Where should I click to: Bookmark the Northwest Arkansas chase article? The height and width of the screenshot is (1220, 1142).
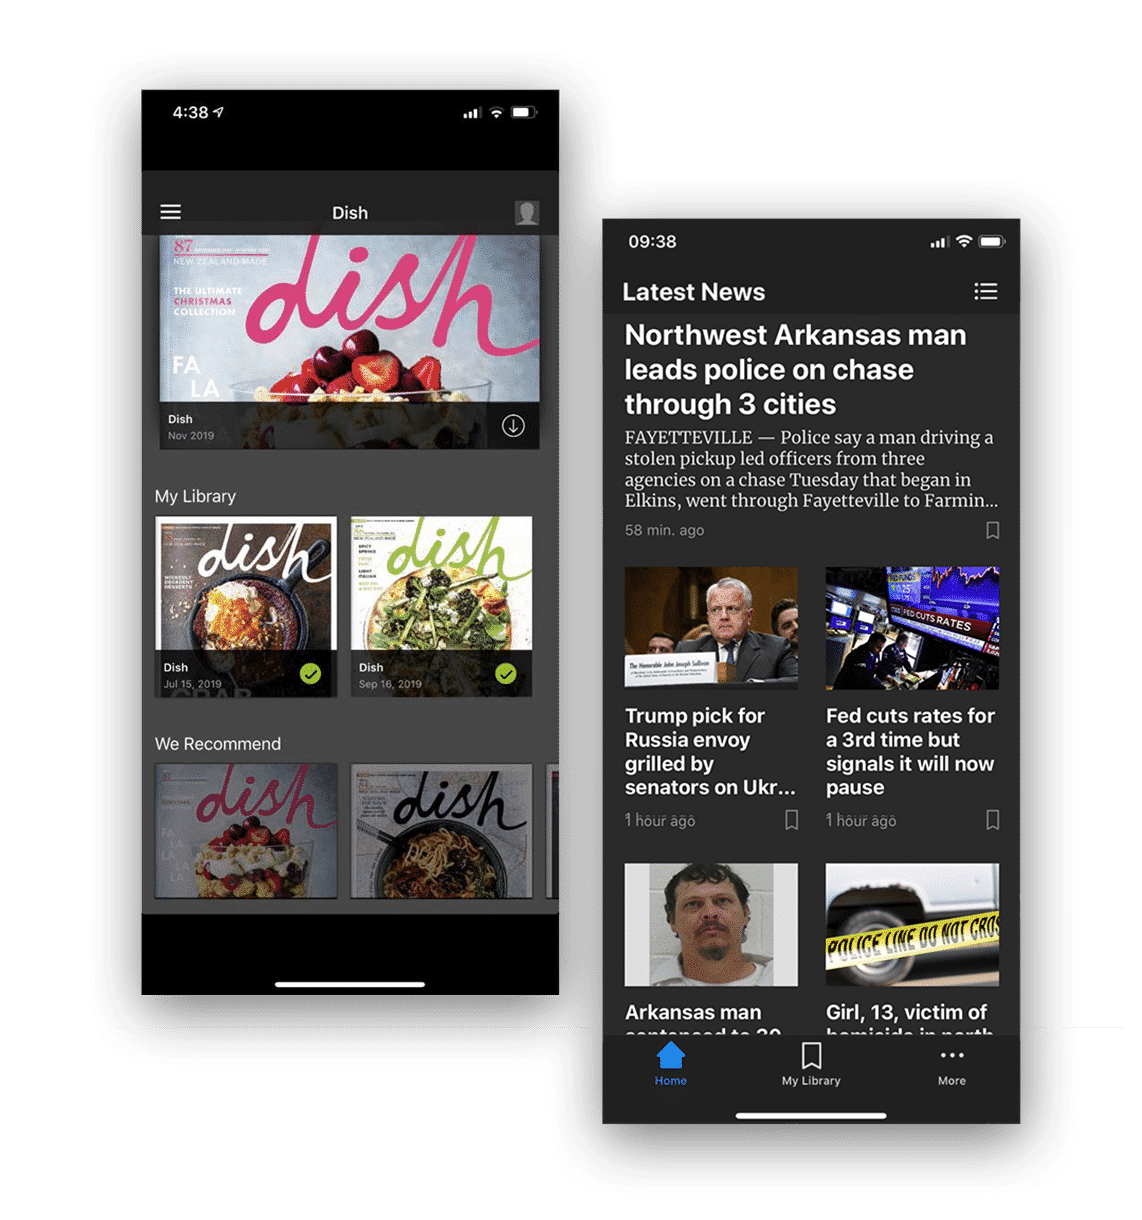click(992, 530)
